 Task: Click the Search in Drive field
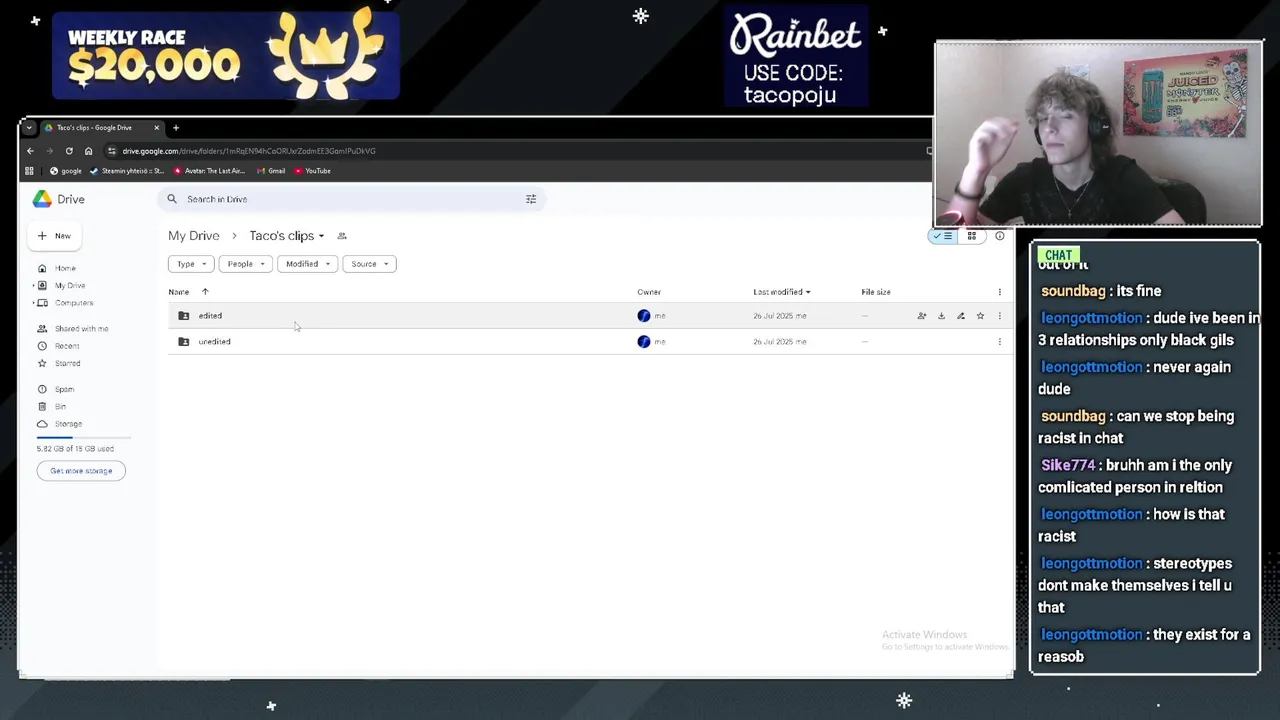tap(350, 199)
